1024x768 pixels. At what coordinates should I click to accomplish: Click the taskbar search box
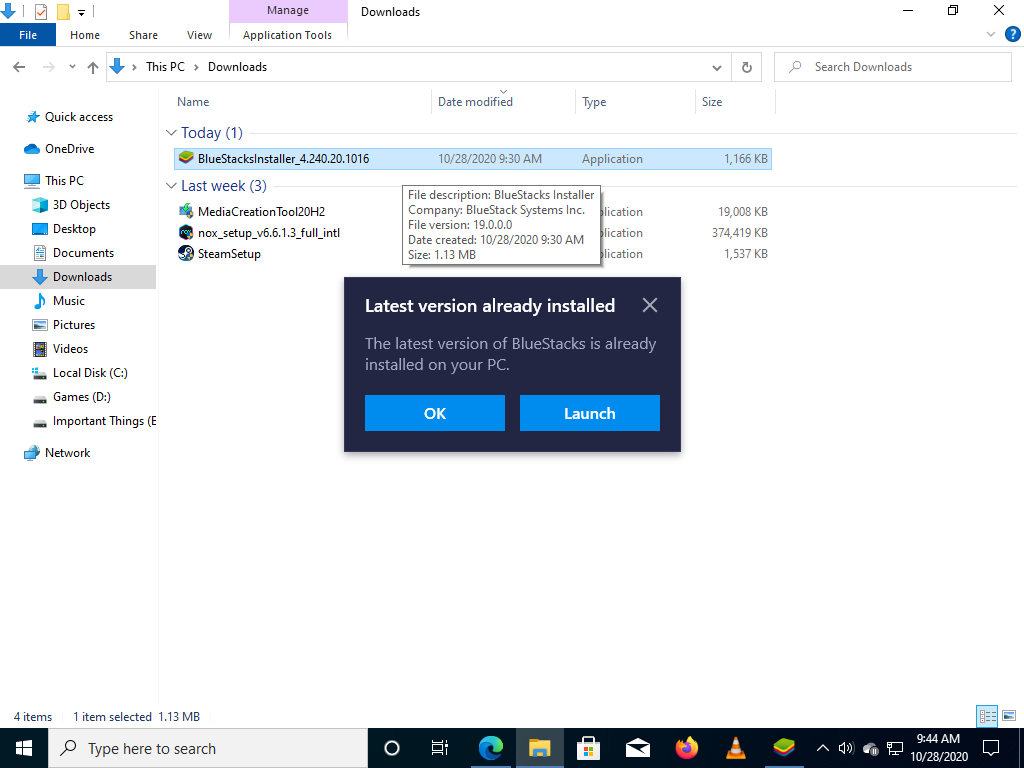[208, 748]
